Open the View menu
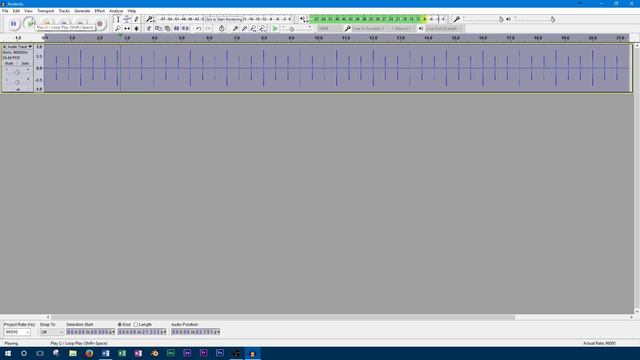 pos(28,11)
